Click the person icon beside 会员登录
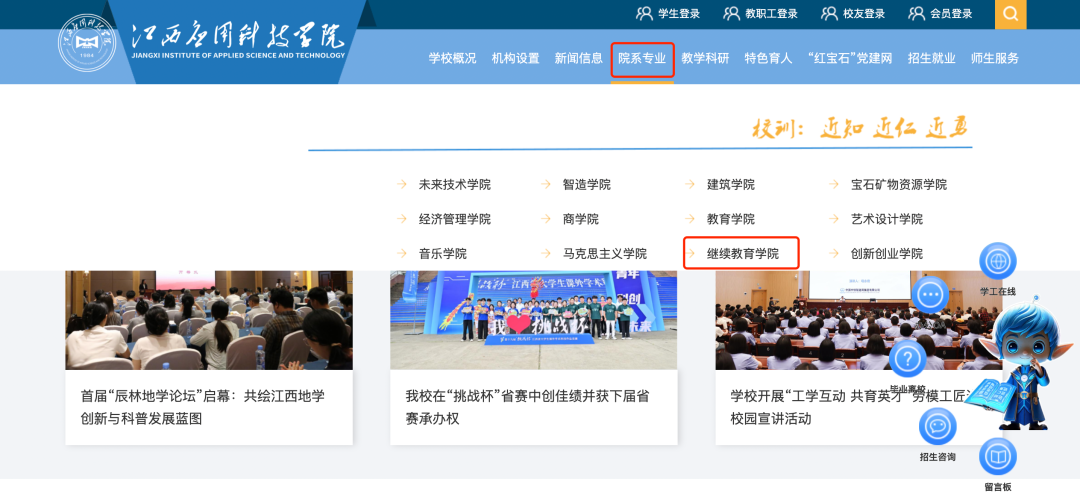Image resolution: width=1080 pixels, height=500 pixels. click(917, 14)
